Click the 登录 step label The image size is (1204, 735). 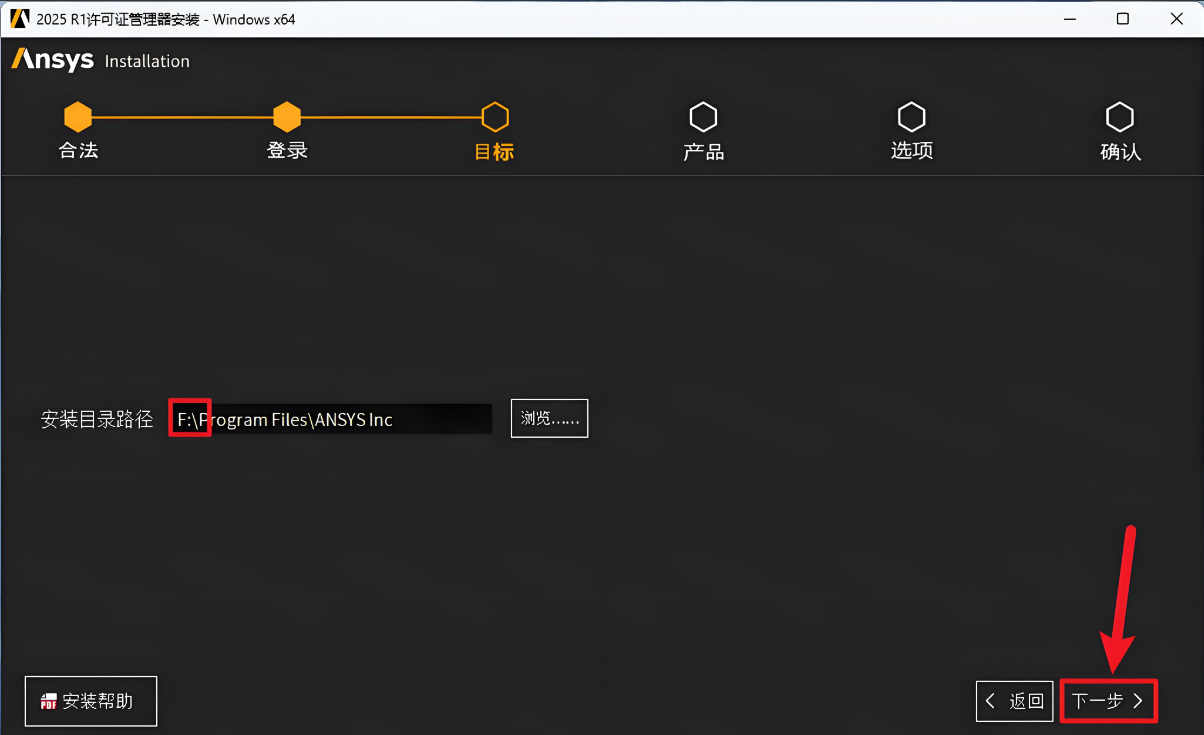(x=287, y=151)
